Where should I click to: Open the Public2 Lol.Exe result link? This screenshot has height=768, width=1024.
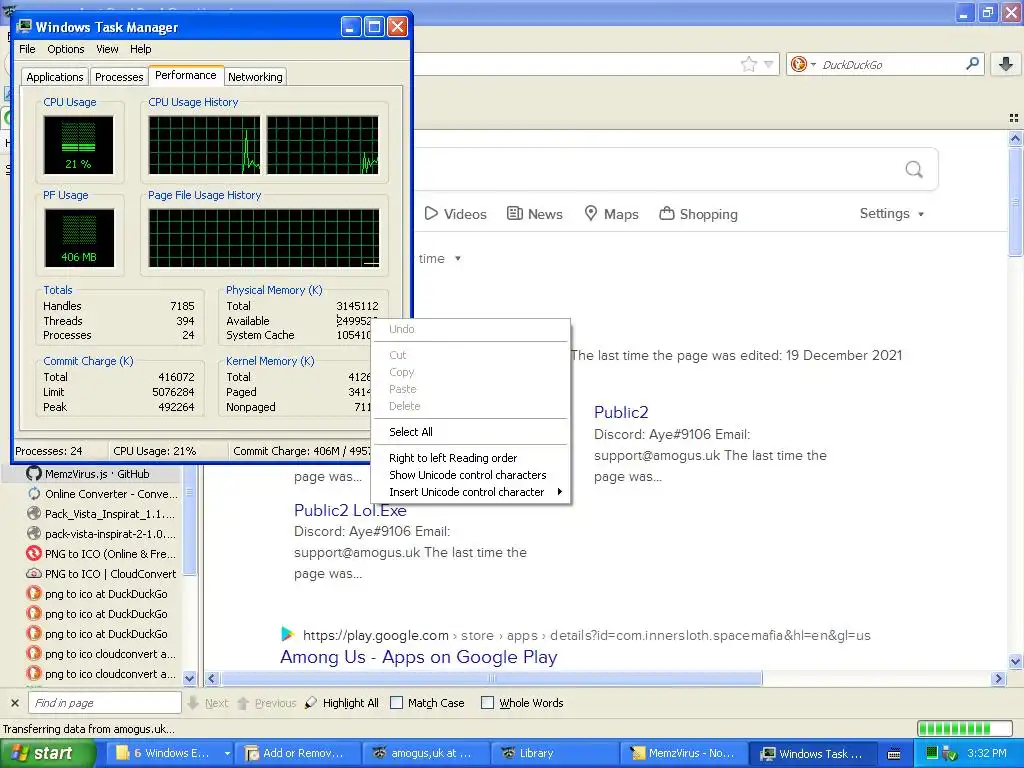click(x=350, y=510)
